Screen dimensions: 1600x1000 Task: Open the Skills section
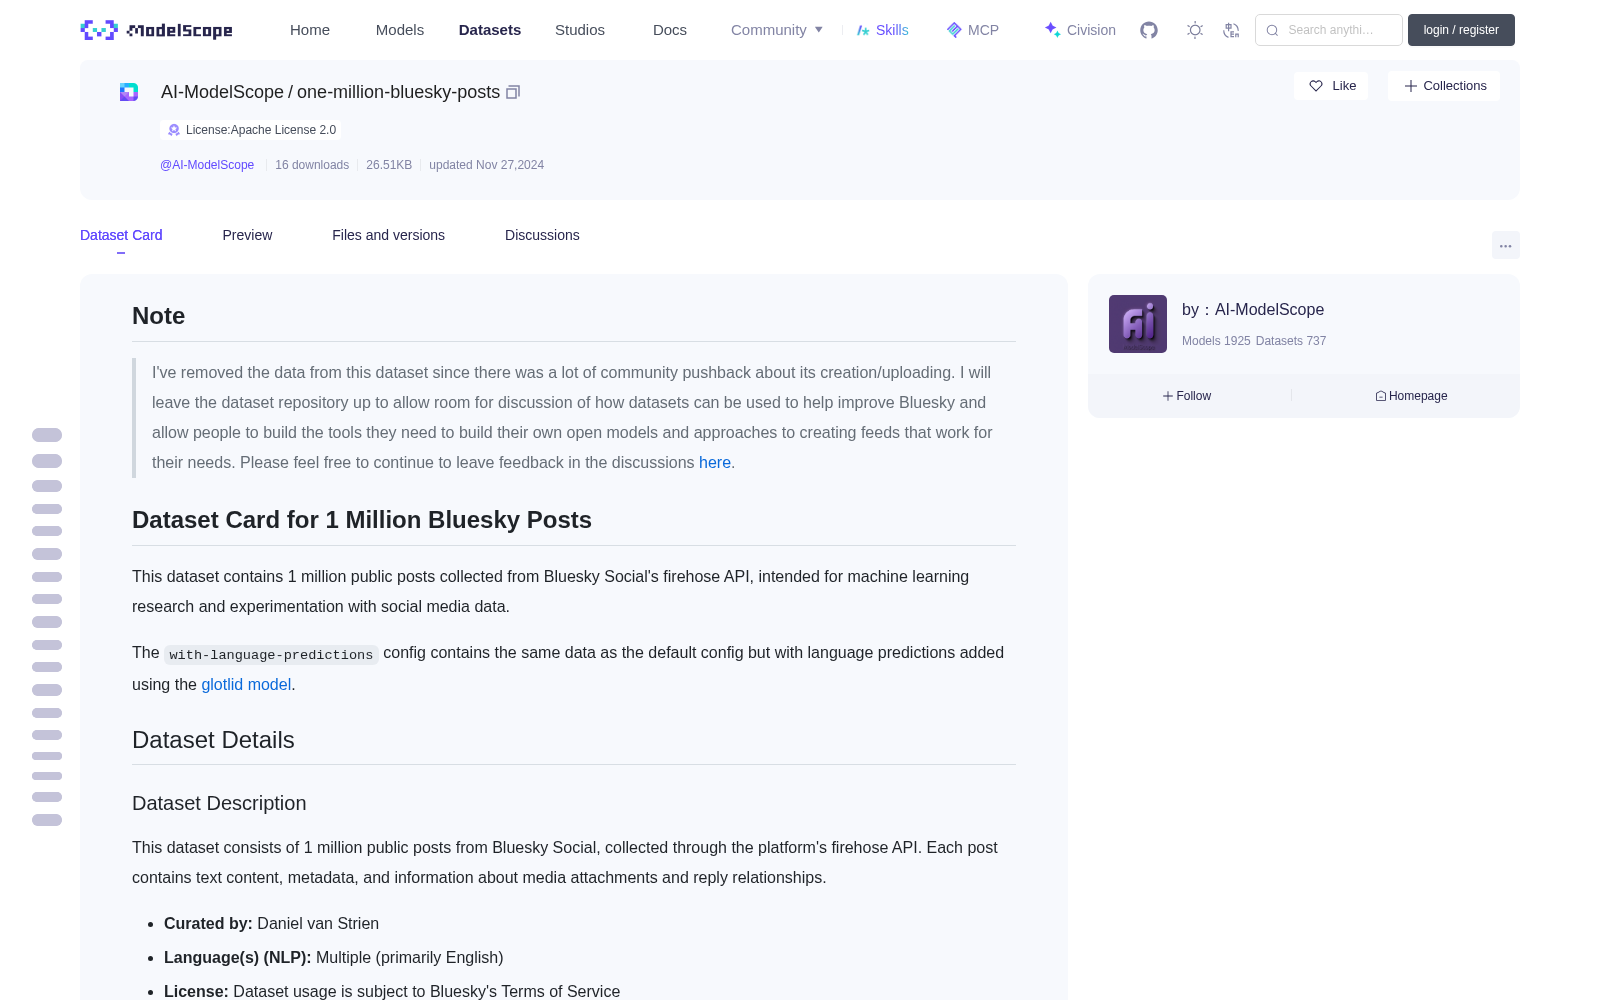tap(882, 30)
